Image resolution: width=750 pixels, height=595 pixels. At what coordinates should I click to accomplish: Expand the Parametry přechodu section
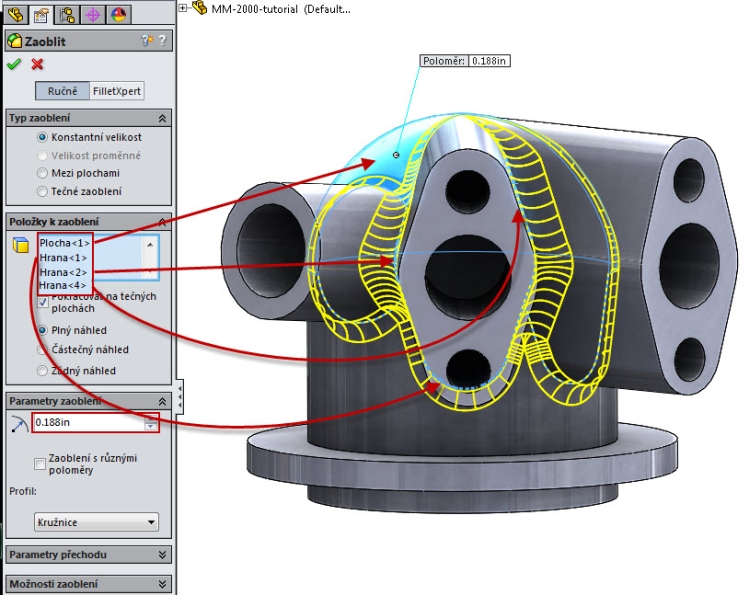pyautogui.click(x=162, y=554)
